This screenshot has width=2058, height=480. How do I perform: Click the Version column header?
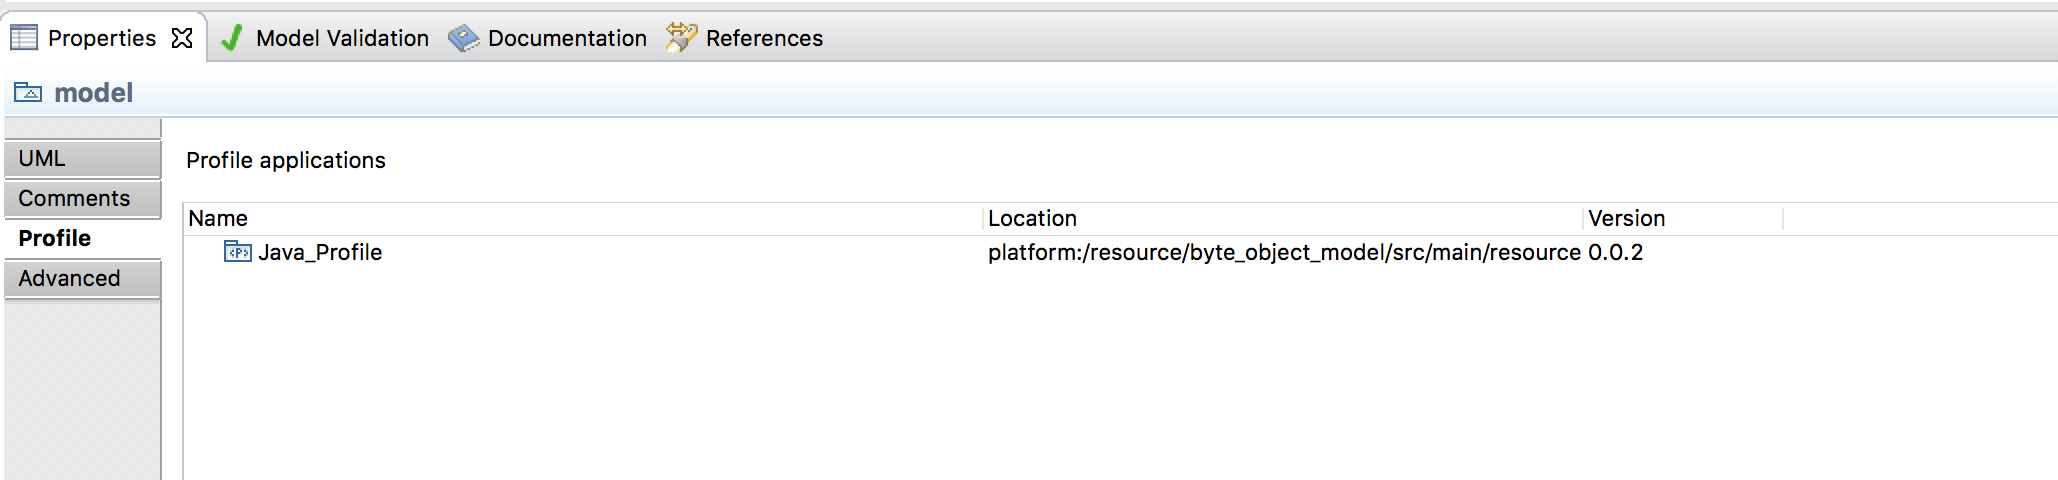click(1683, 218)
